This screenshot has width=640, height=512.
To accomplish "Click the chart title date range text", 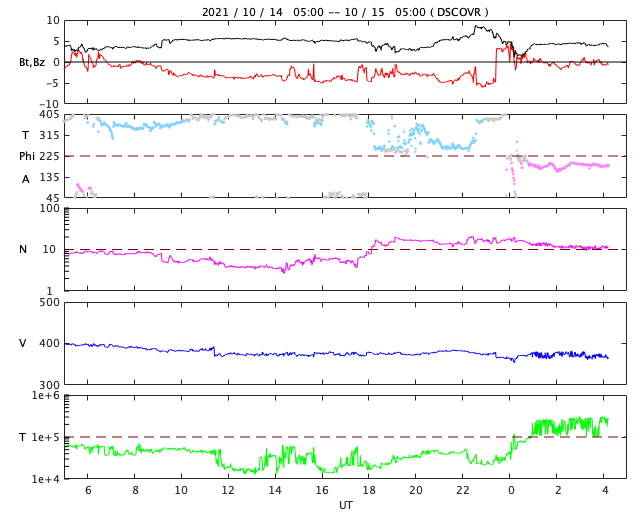I will (345, 12).
